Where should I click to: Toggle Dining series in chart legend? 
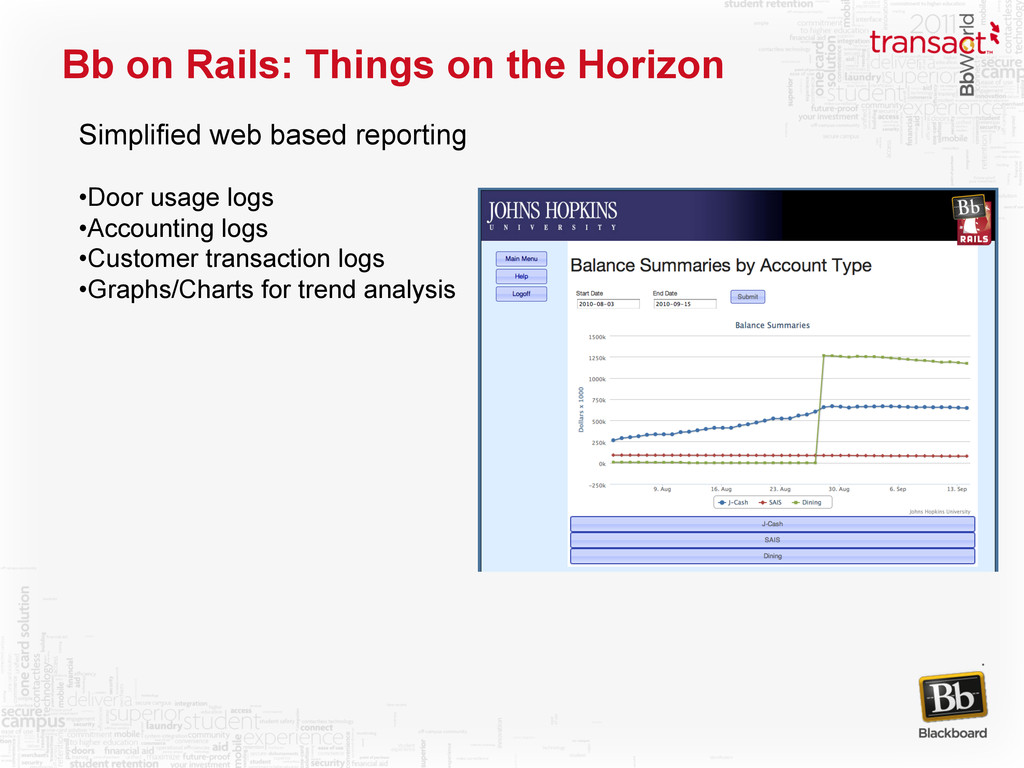click(807, 502)
